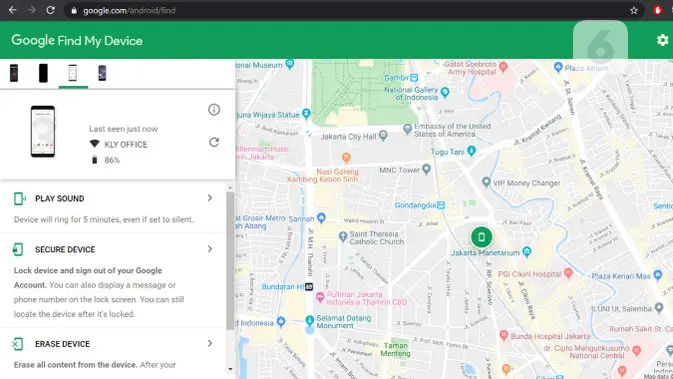The height and width of the screenshot is (379, 673).
Task: Click the scrollbar up arrow
Action: [230, 188]
